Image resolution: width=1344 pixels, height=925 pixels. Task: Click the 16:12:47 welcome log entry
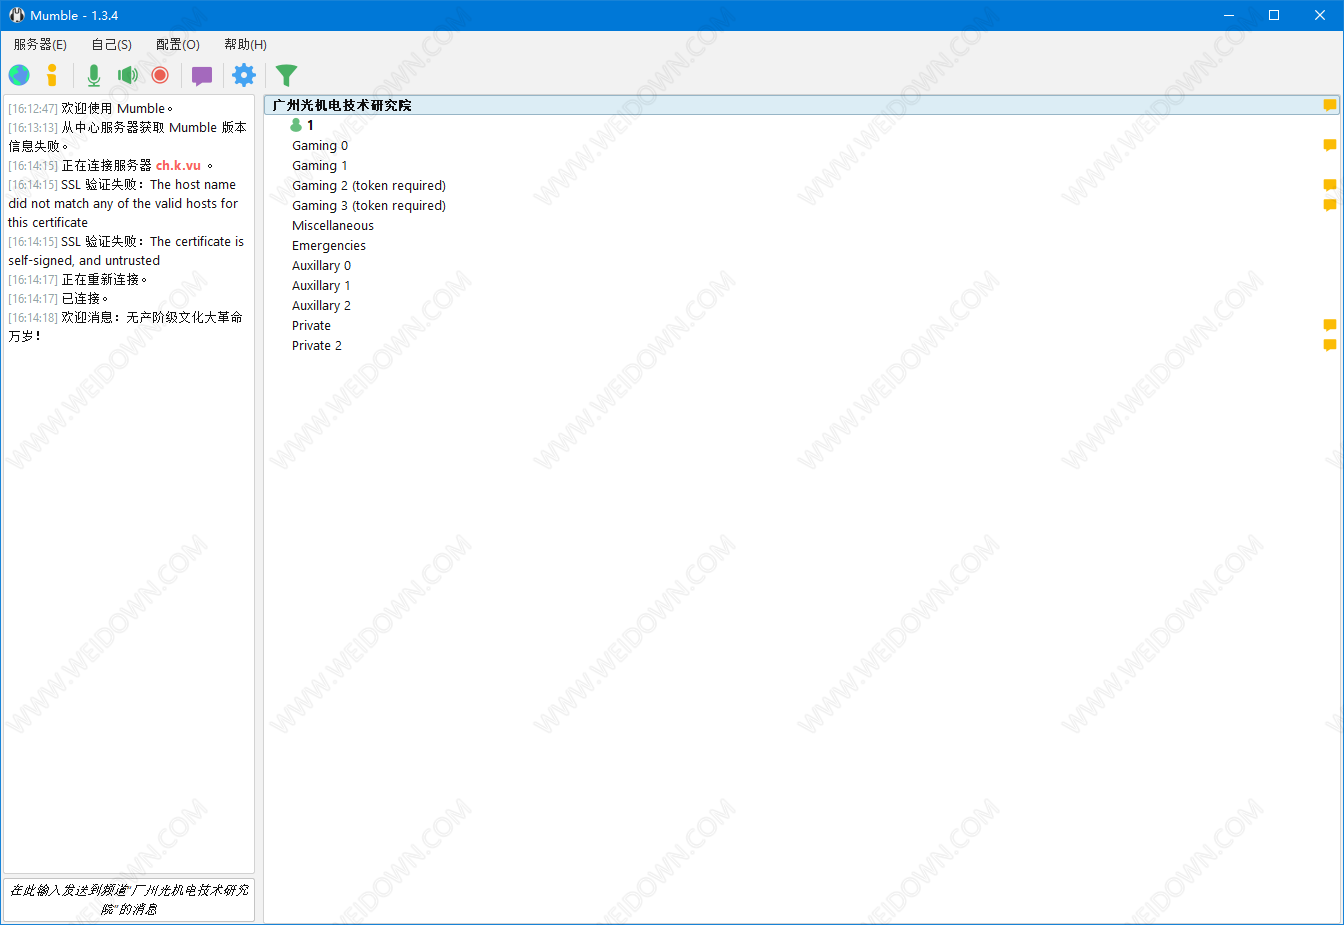coord(91,108)
